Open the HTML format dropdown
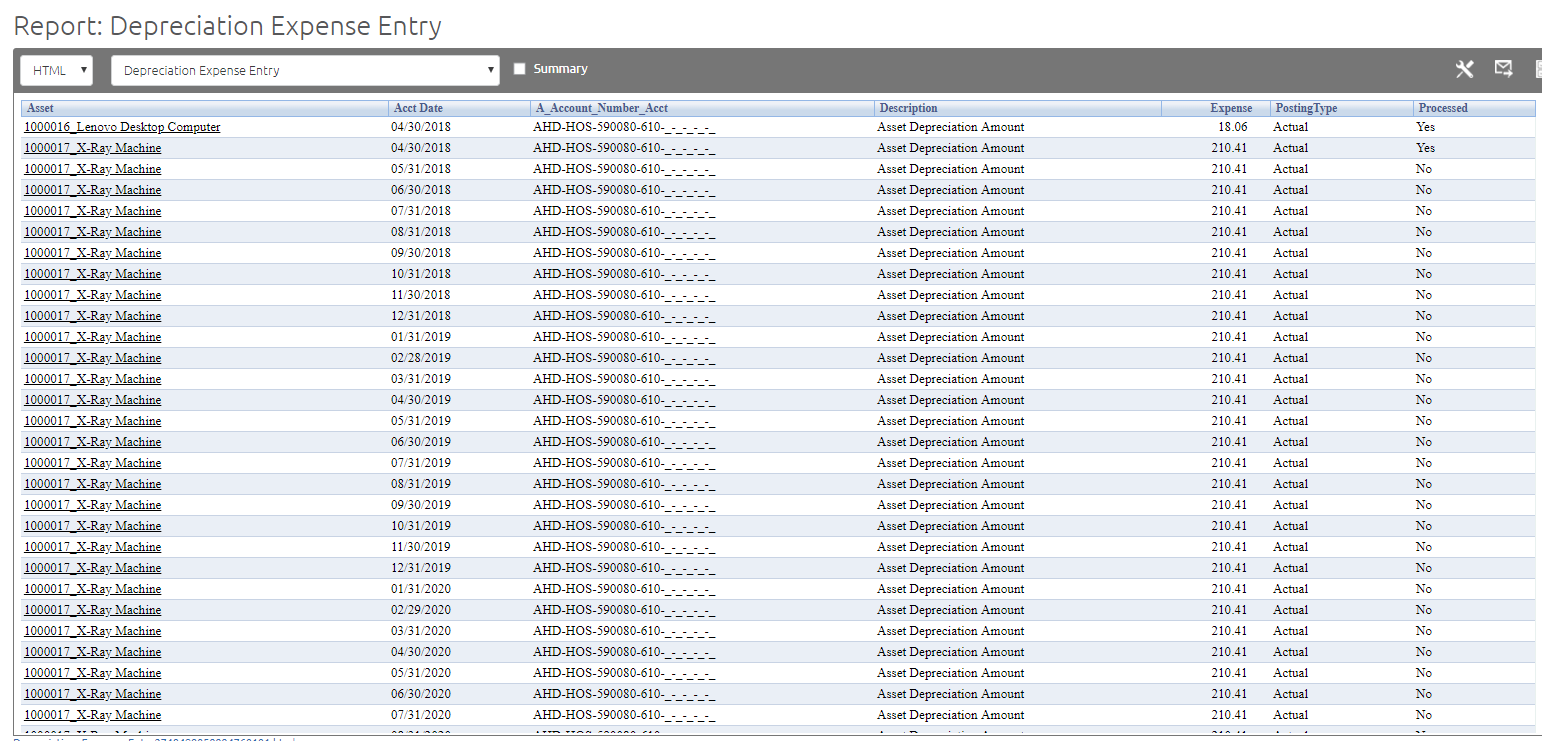The image size is (1542, 741). [57, 70]
